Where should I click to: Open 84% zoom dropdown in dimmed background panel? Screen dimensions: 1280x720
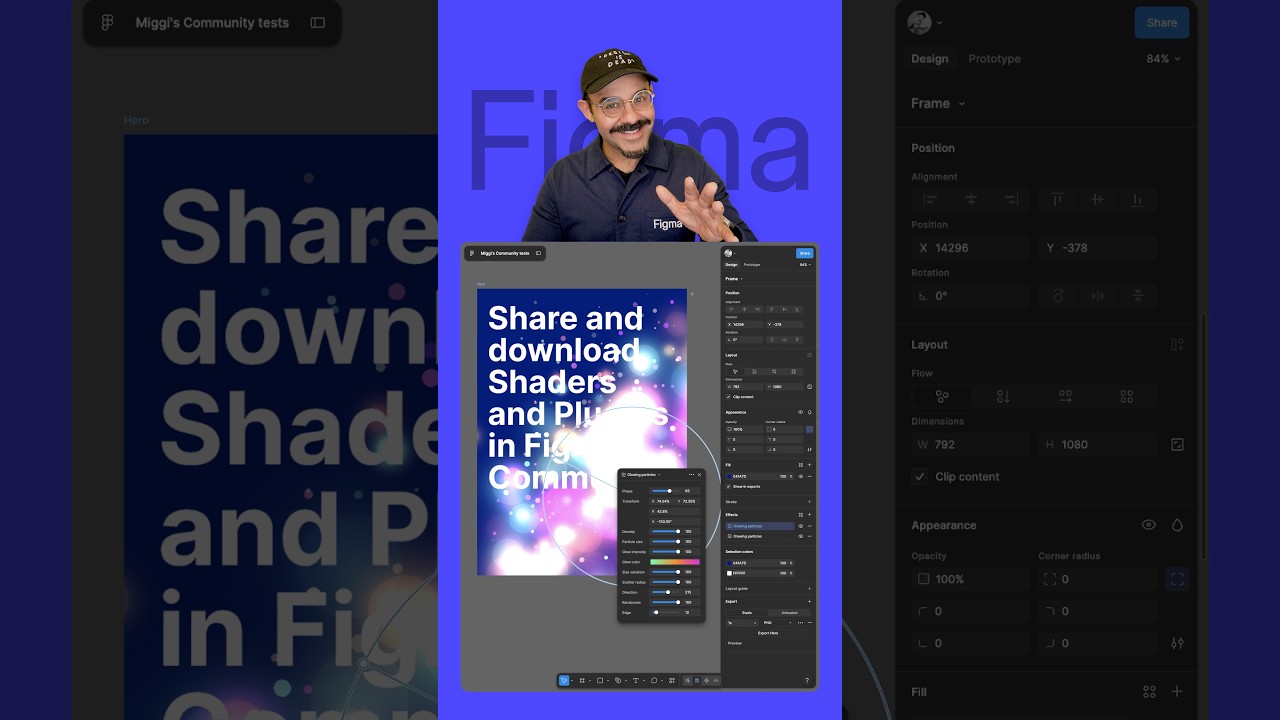pos(1163,58)
